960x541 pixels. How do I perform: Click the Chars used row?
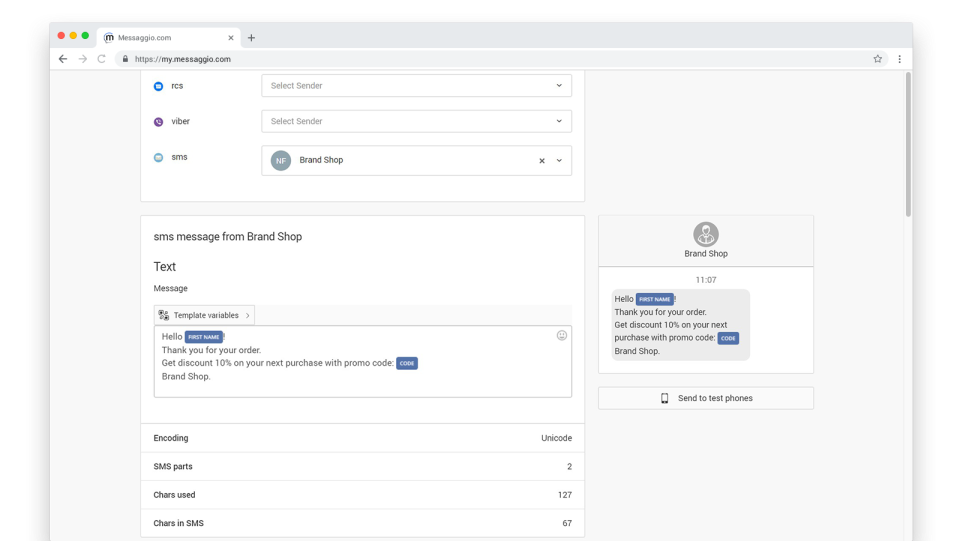pos(362,494)
